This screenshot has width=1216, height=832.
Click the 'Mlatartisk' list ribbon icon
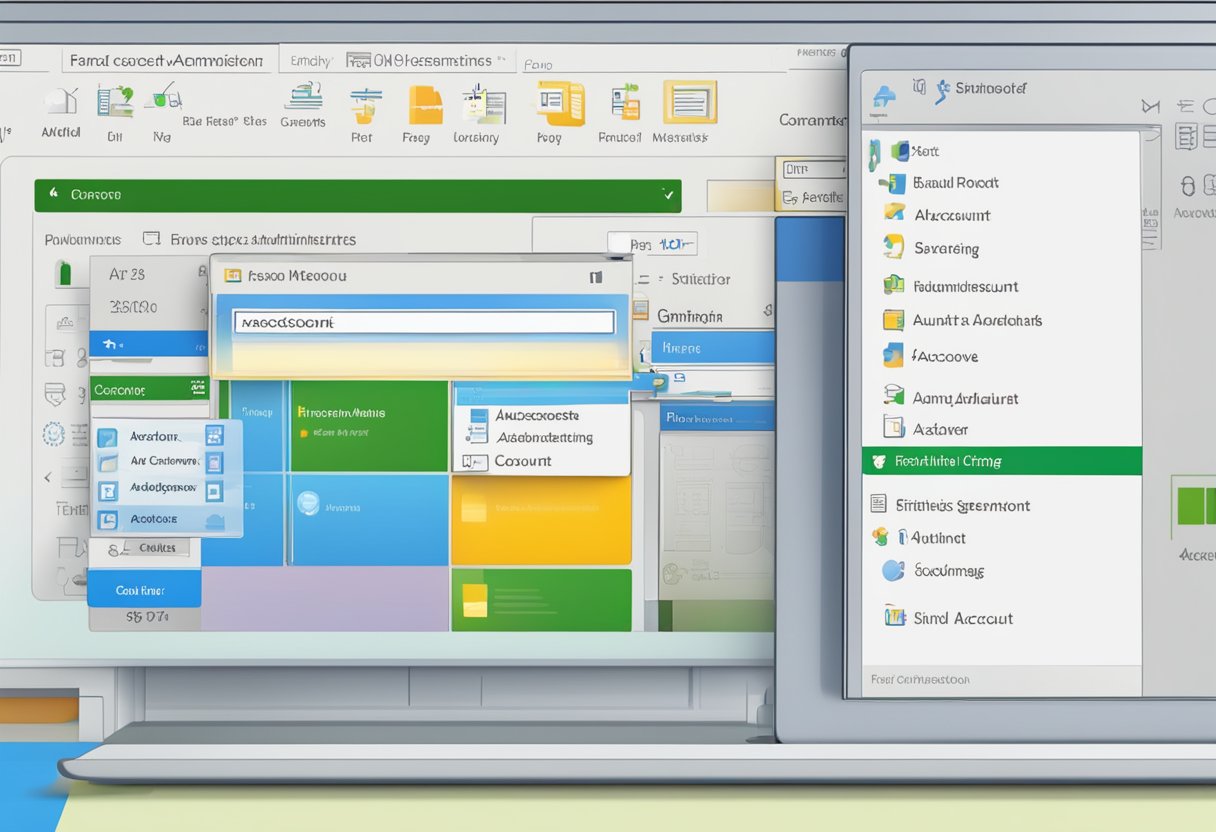[689, 103]
